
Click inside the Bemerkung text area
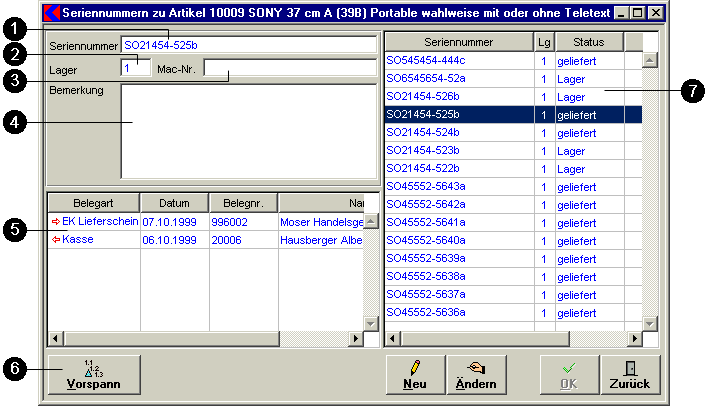[247, 130]
